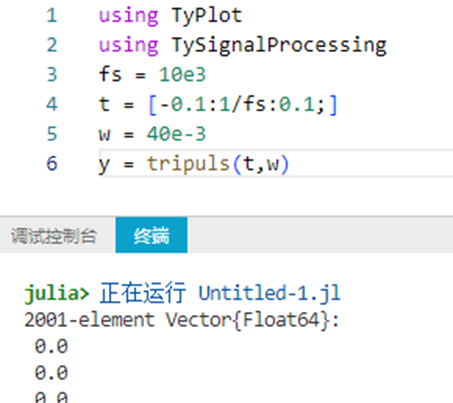Viewport: 453px width, 403px height.
Task: Click line number 2 in gutter
Action: pyautogui.click(x=52, y=45)
